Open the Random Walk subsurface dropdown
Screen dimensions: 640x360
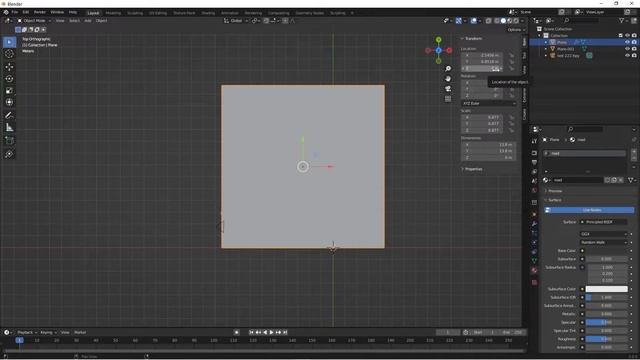pyautogui.click(x=604, y=242)
